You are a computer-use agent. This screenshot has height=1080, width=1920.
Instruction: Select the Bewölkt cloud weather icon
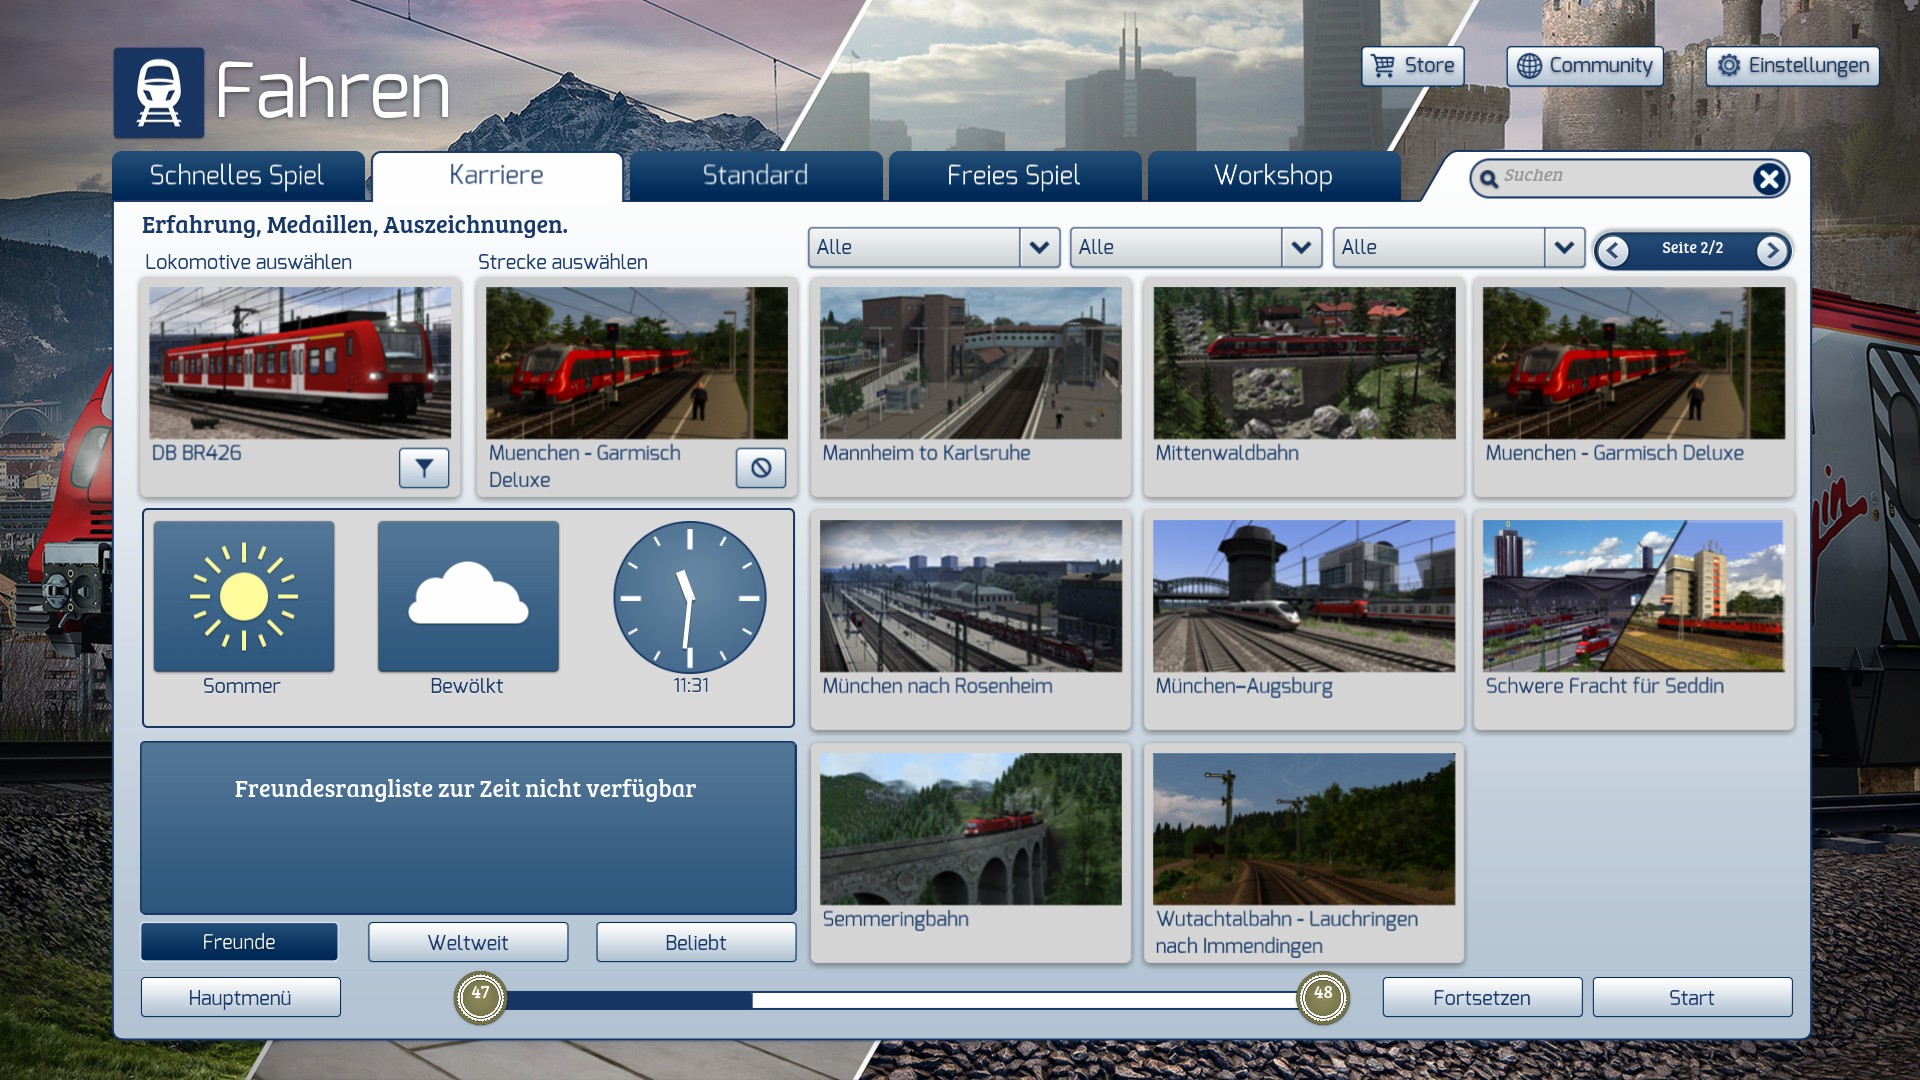tap(468, 597)
